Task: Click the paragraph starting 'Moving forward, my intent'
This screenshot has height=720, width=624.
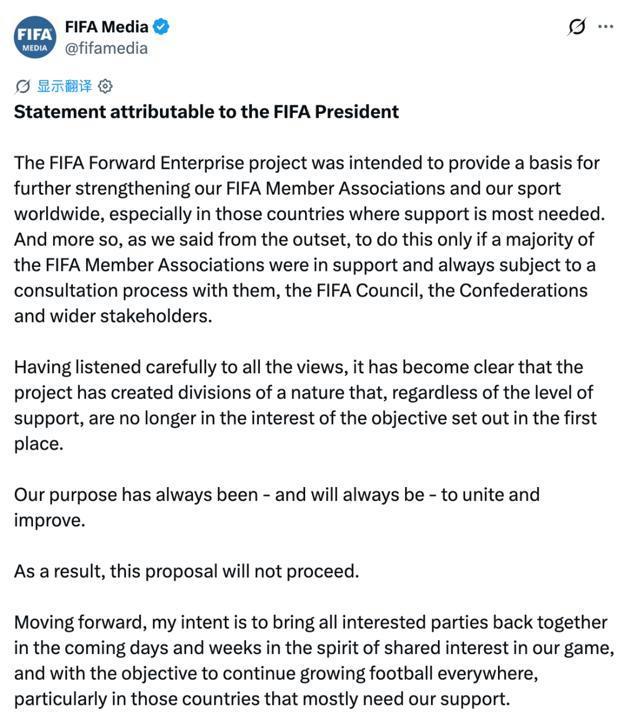Action: pos(314,661)
